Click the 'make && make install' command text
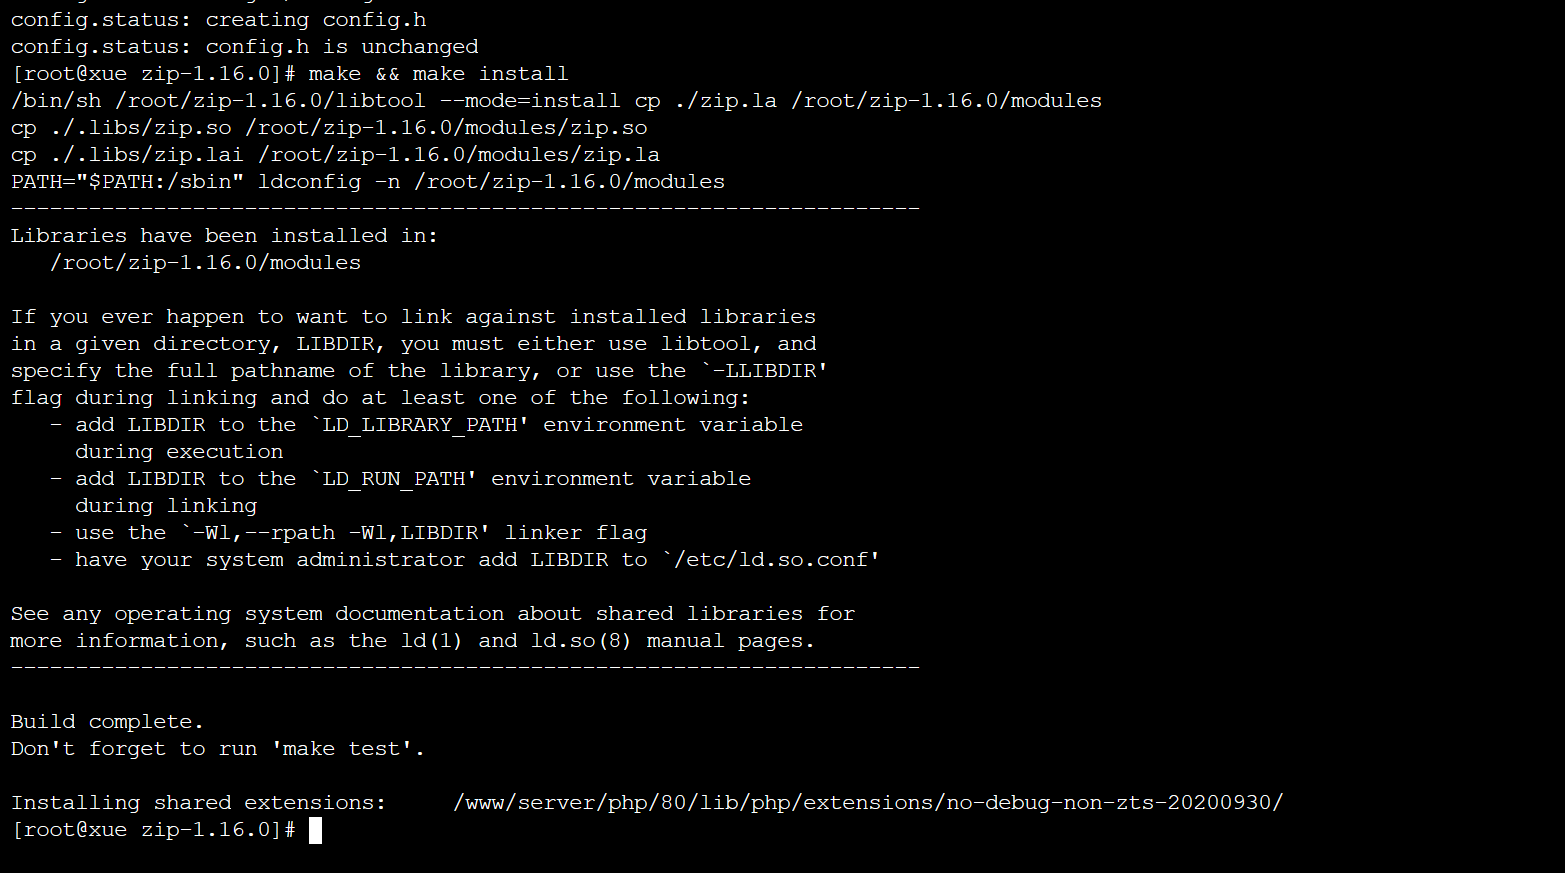1565x873 pixels. 438,74
